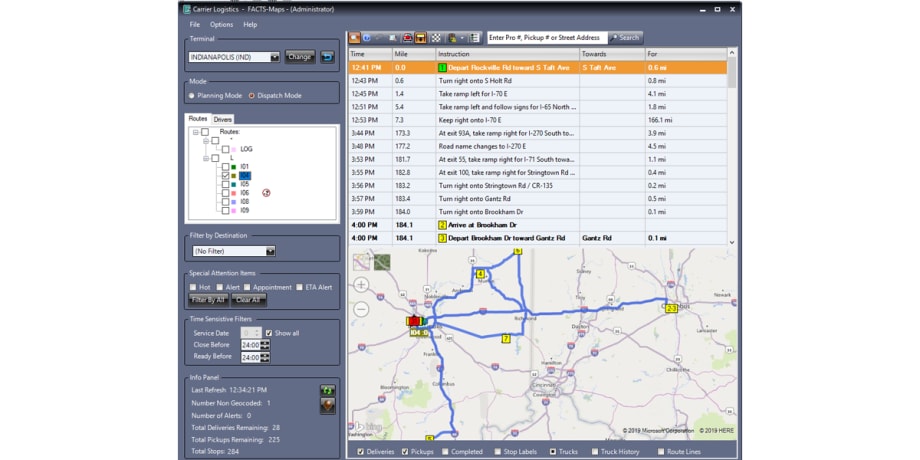
Task: Click the checkered flag toolbar icon
Action: (x=436, y=38)
